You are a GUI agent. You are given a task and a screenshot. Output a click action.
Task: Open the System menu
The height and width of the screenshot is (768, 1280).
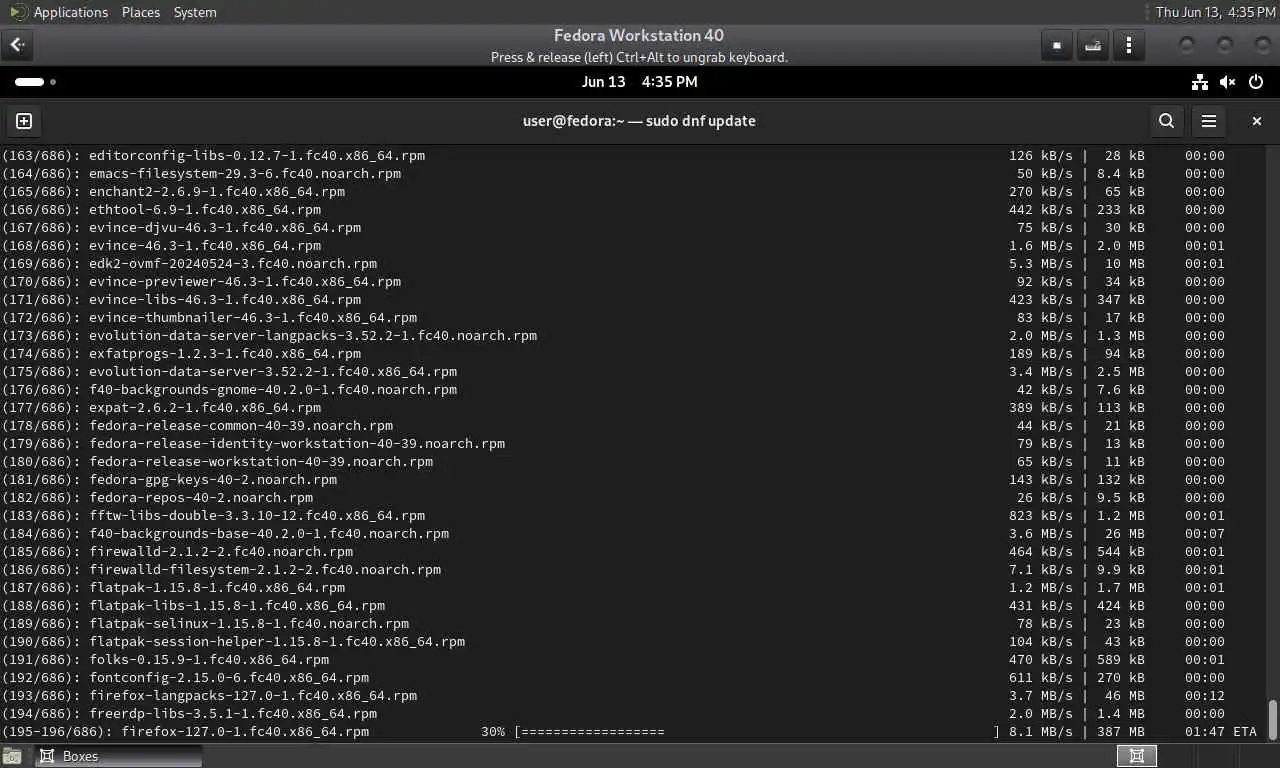195,12
